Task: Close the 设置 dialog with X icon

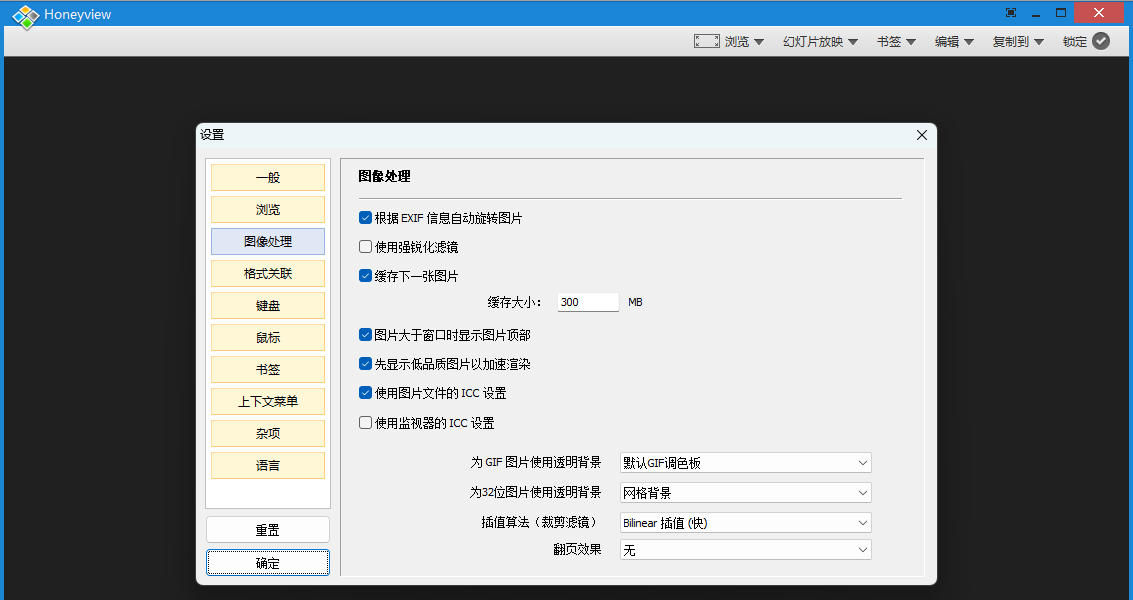Action: [922, 135]
